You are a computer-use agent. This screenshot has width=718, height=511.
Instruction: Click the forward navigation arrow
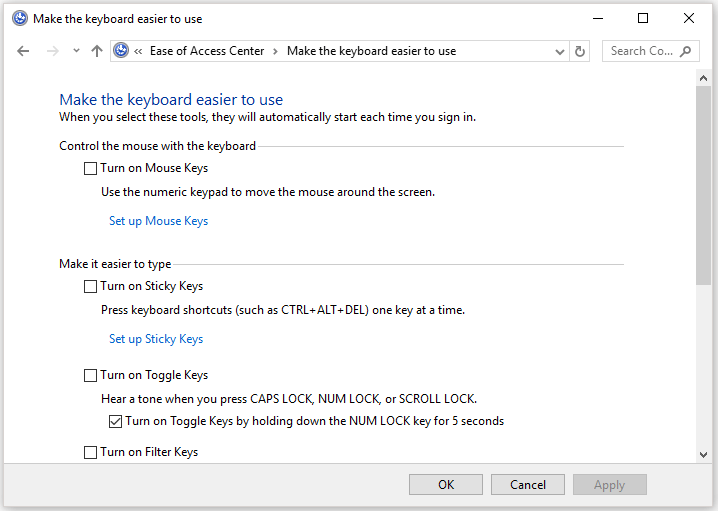pos(53,51)
